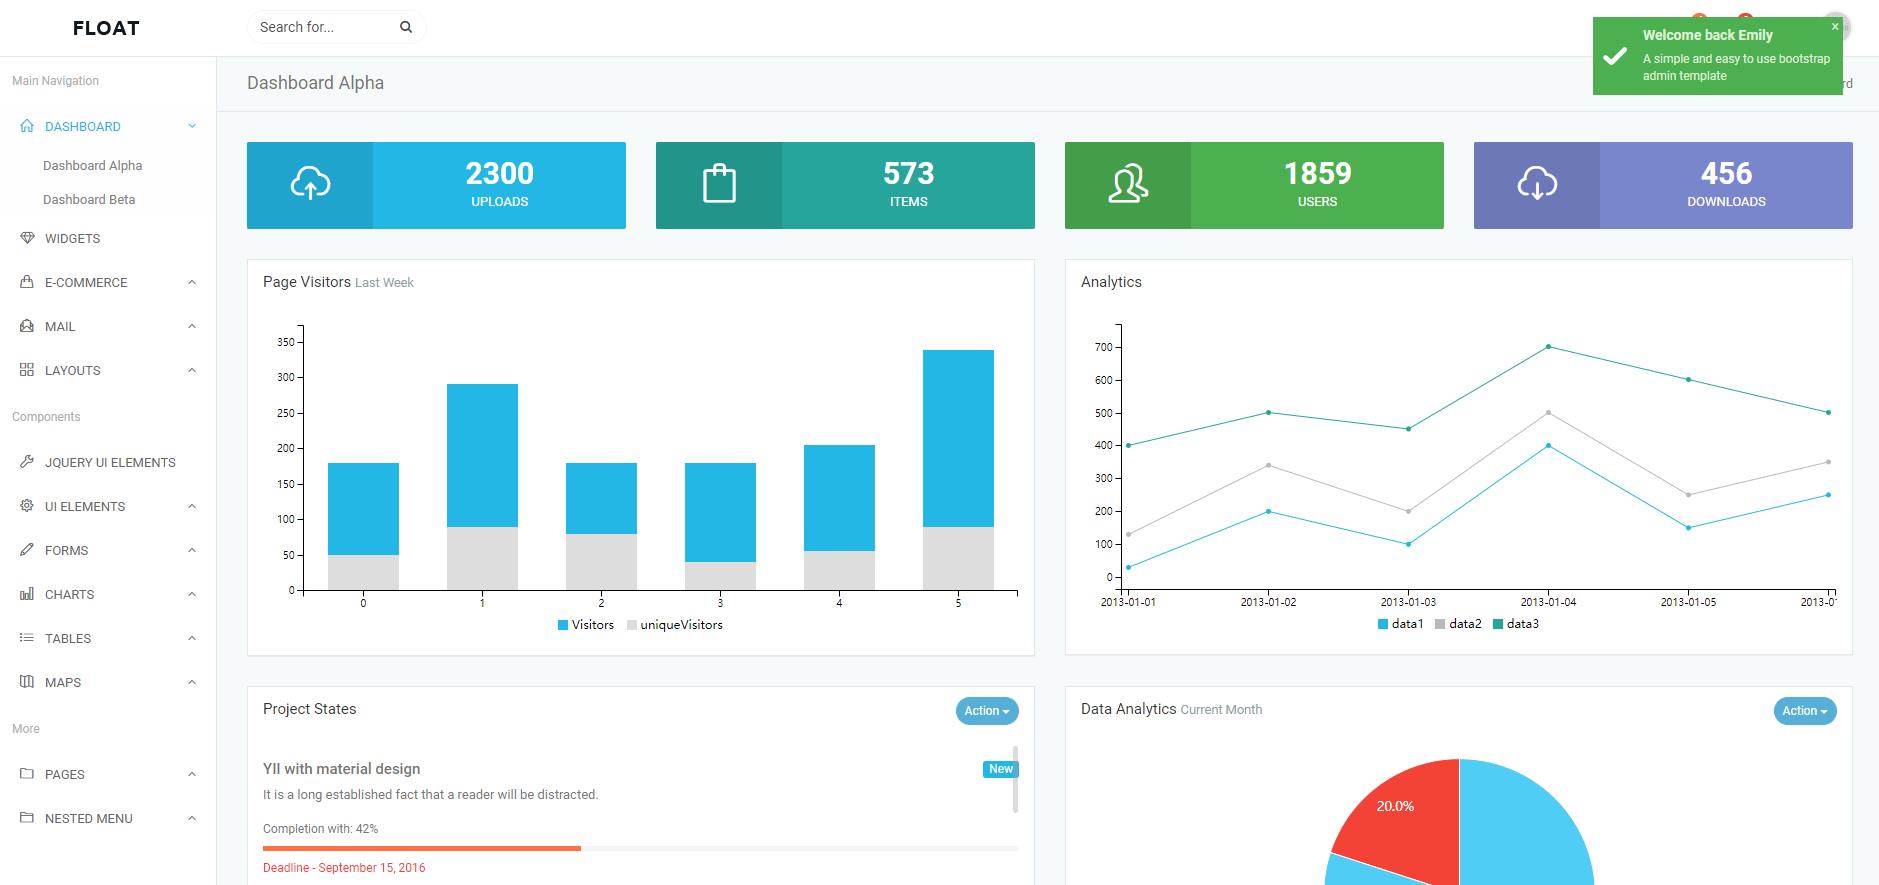Viewport: 1879px width, 885px height.
Task: Click the FLOAT logo link
Action: [x=106, y=28]
